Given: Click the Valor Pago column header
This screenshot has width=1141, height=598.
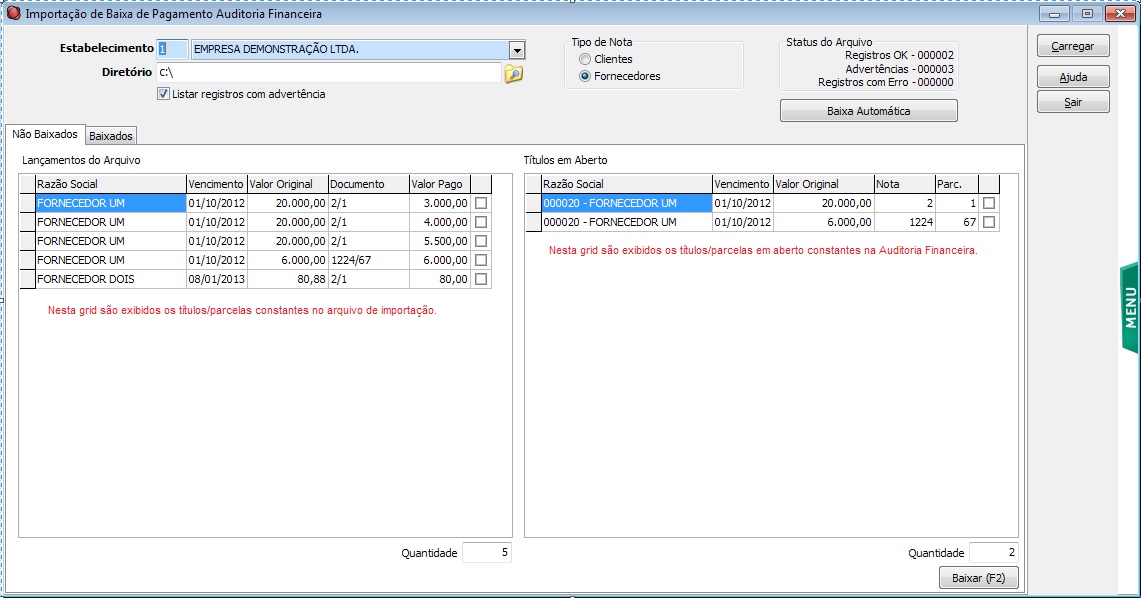Looking at the screenshot, I should tap(438, 184).
